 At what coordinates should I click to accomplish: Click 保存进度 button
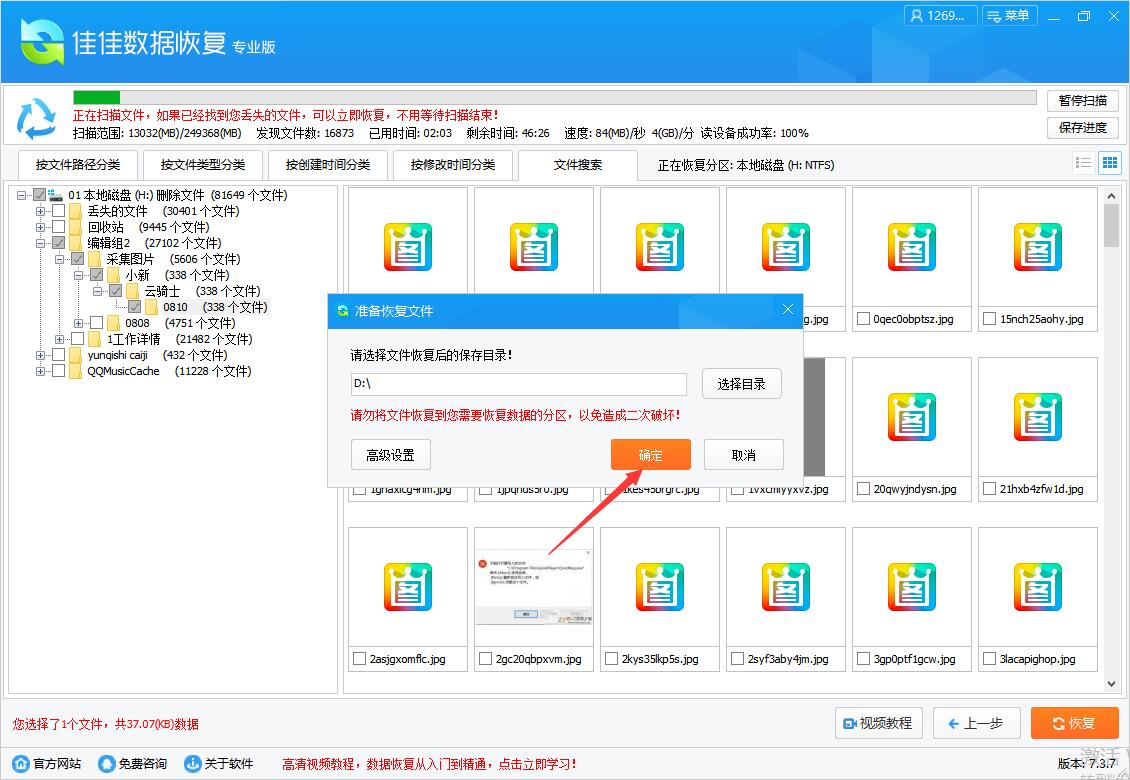click(1082, 128)
